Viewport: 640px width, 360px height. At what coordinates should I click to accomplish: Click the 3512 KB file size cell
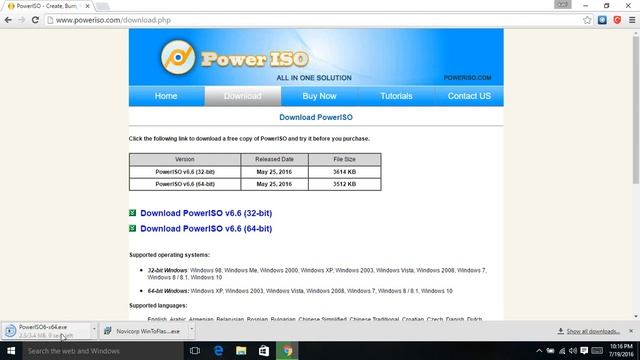pyautogui.click(x=344, y=184)
